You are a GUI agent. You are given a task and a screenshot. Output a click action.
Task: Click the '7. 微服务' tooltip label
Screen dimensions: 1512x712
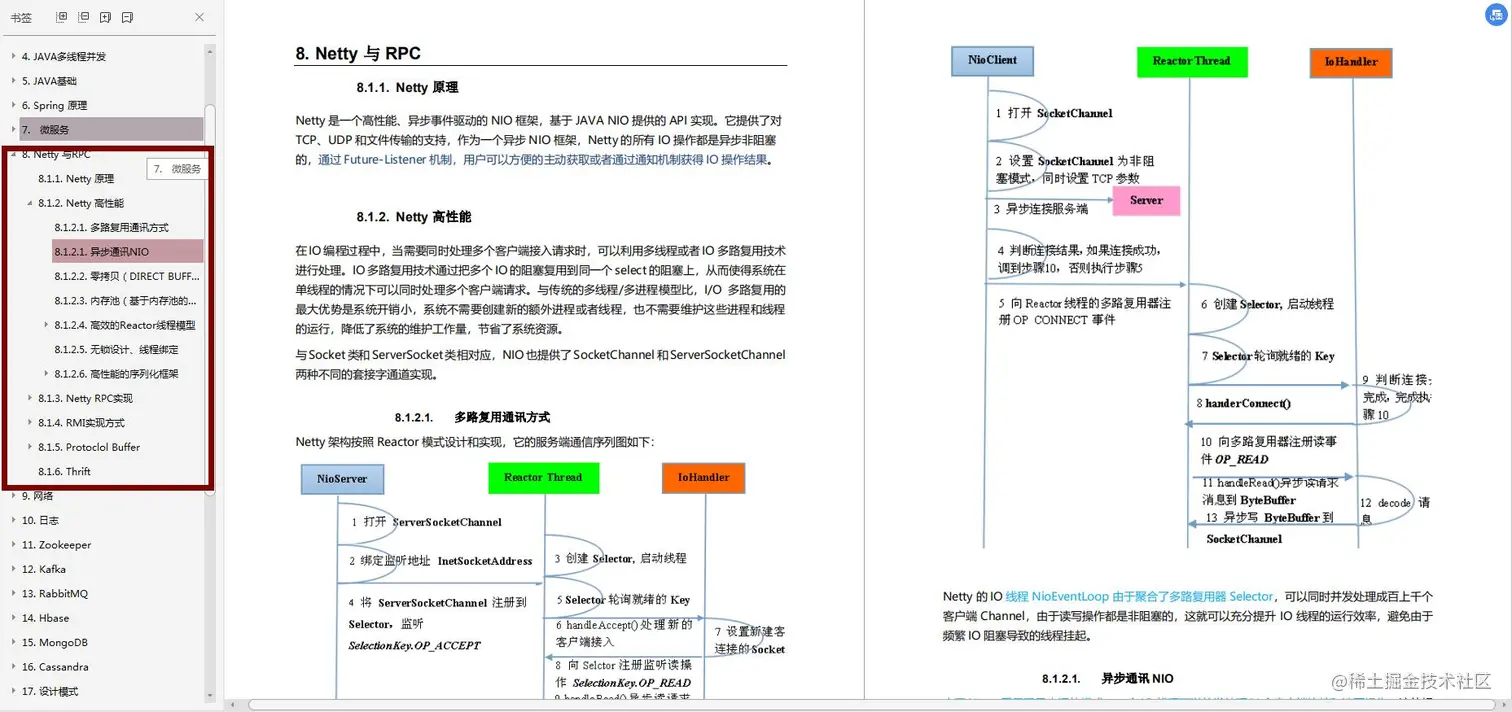(177, 169)
